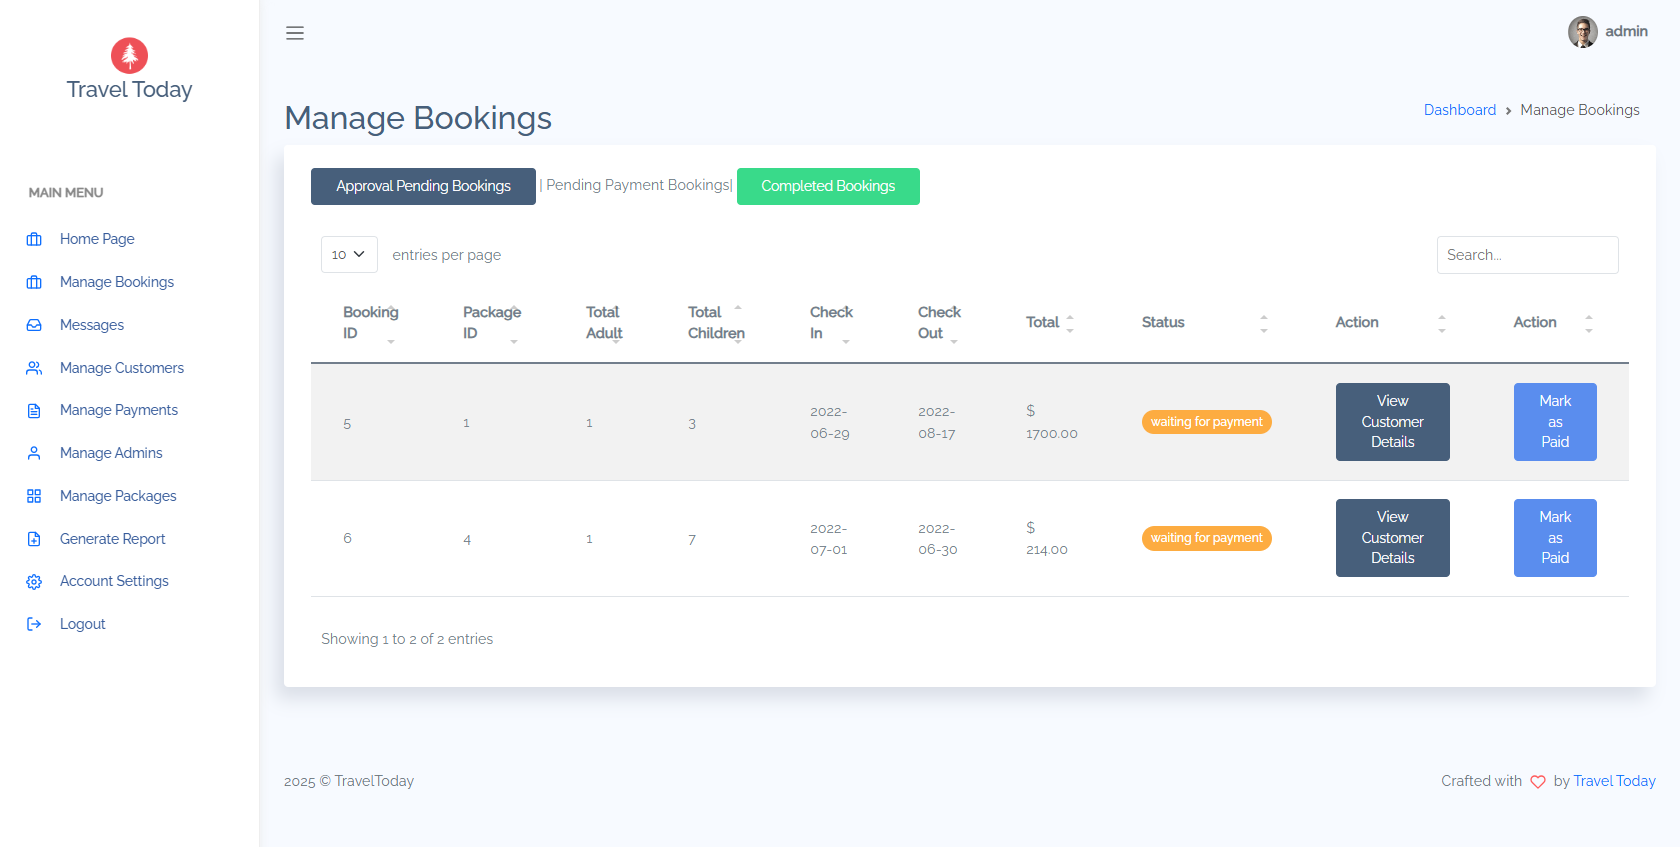The height and width of the screenshot is (847, 1680).
Task: Open the Travel Today footer link
Action: tap(1614, 781)
